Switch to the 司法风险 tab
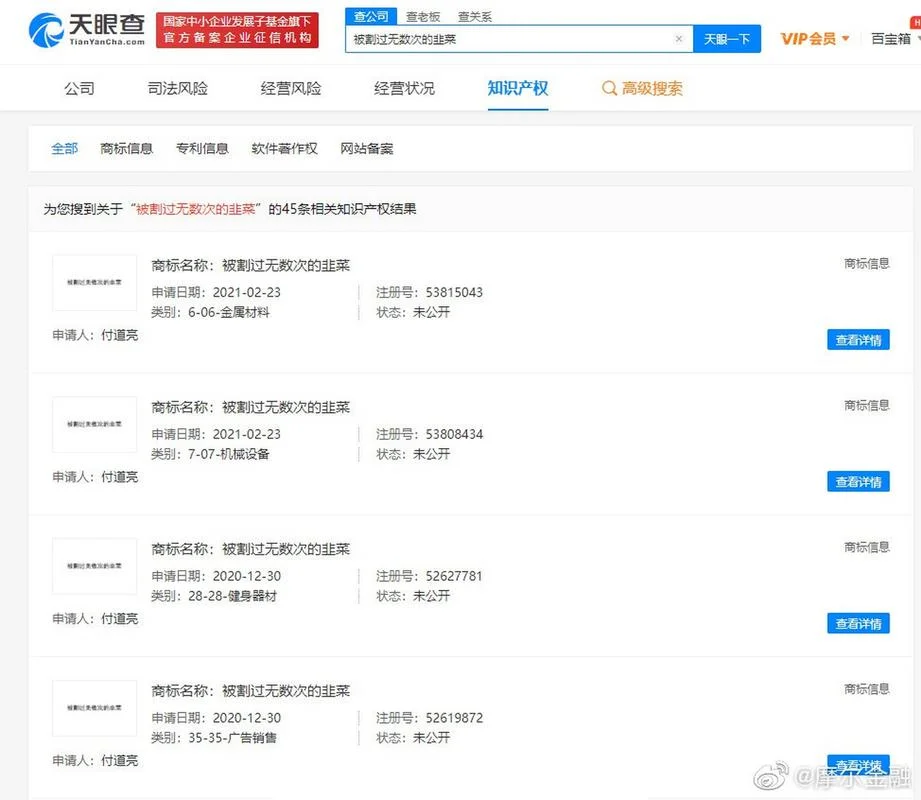 (177, 88)
